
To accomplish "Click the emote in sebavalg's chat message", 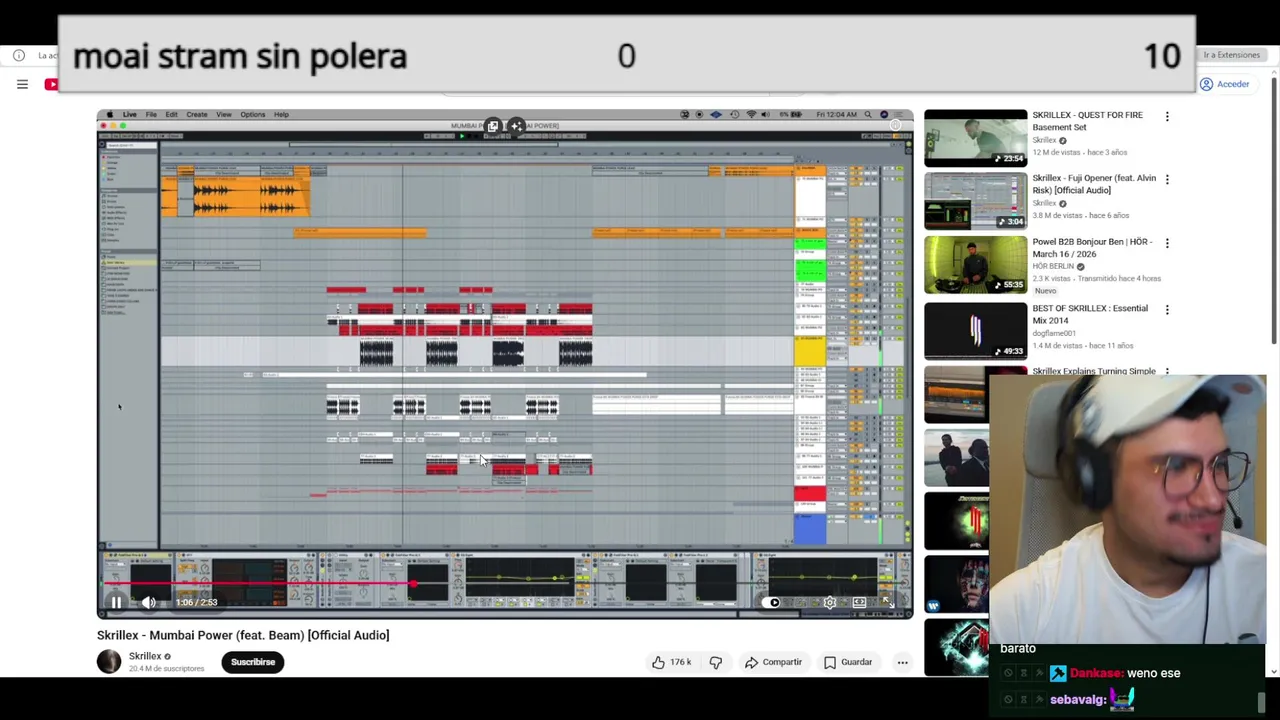I will (x=1122, y=699).
